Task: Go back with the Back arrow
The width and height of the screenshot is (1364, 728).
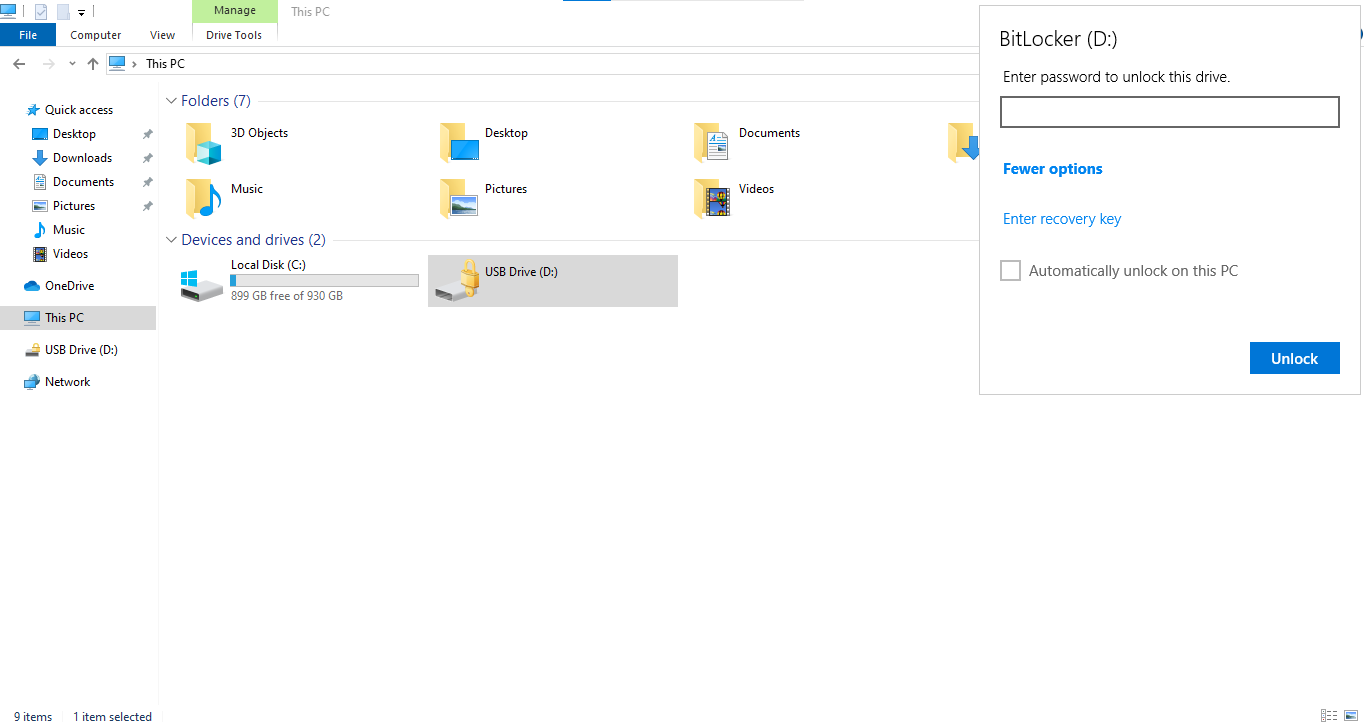Action: (x=19, y=64)
